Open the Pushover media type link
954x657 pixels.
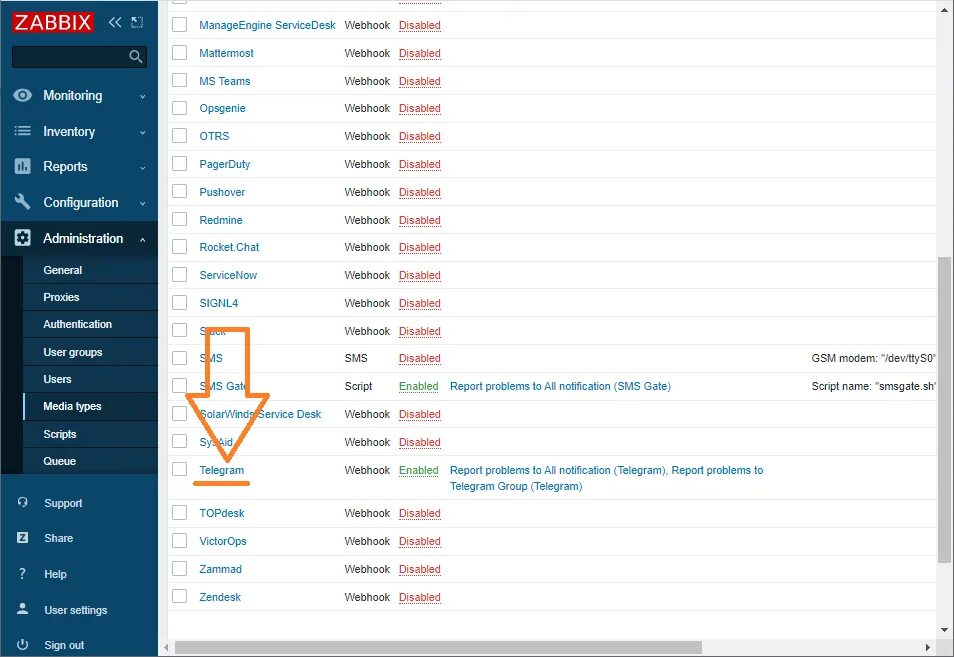pos(222,192)
